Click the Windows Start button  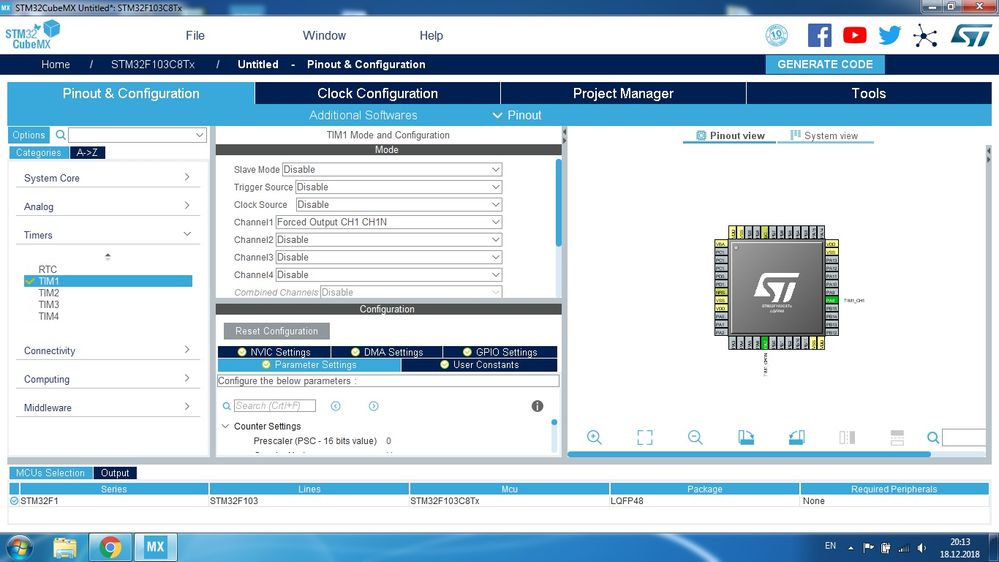point(19,547)
